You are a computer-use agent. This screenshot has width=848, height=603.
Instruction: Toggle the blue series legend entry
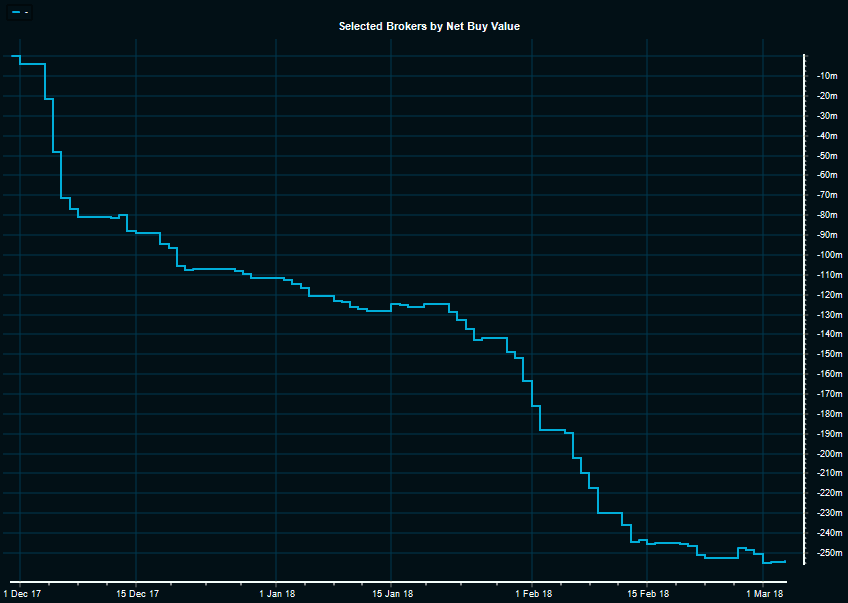point(20,11)
